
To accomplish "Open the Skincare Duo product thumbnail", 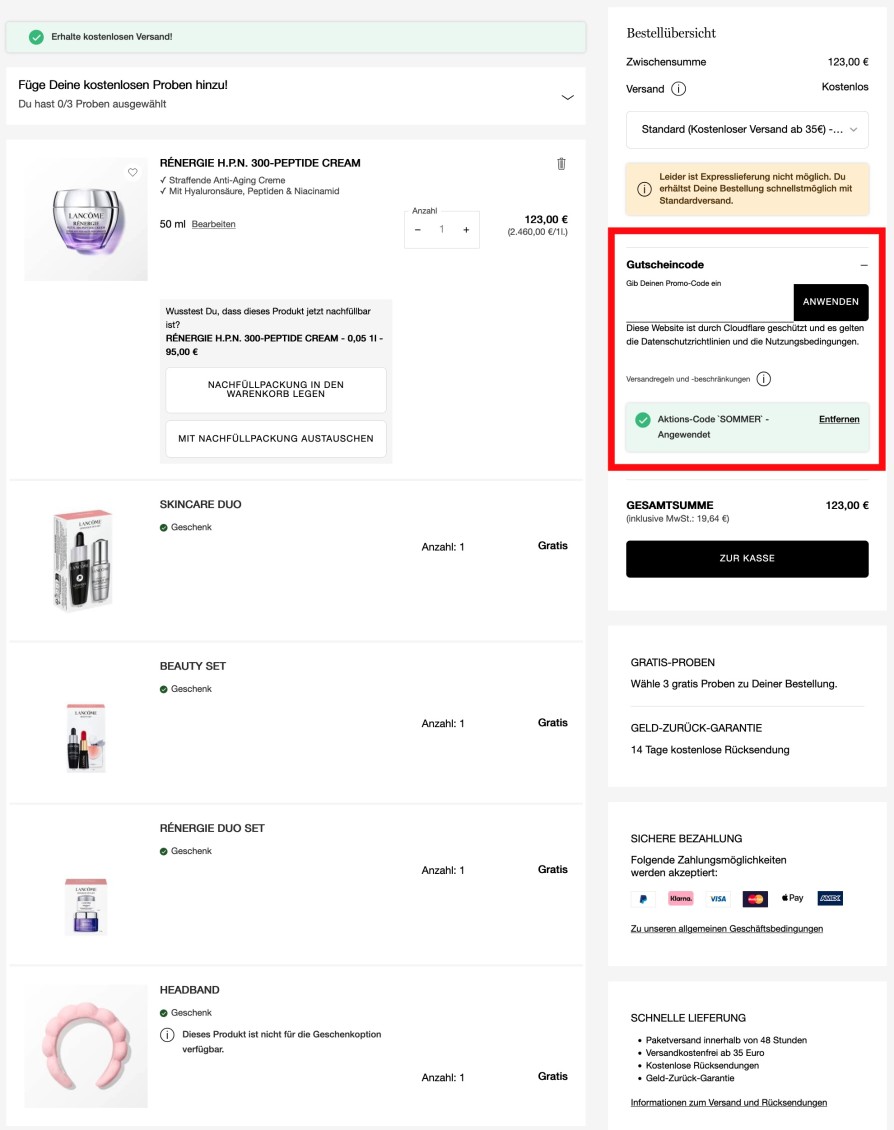I will pyautogui.click(x=85, y=559).
